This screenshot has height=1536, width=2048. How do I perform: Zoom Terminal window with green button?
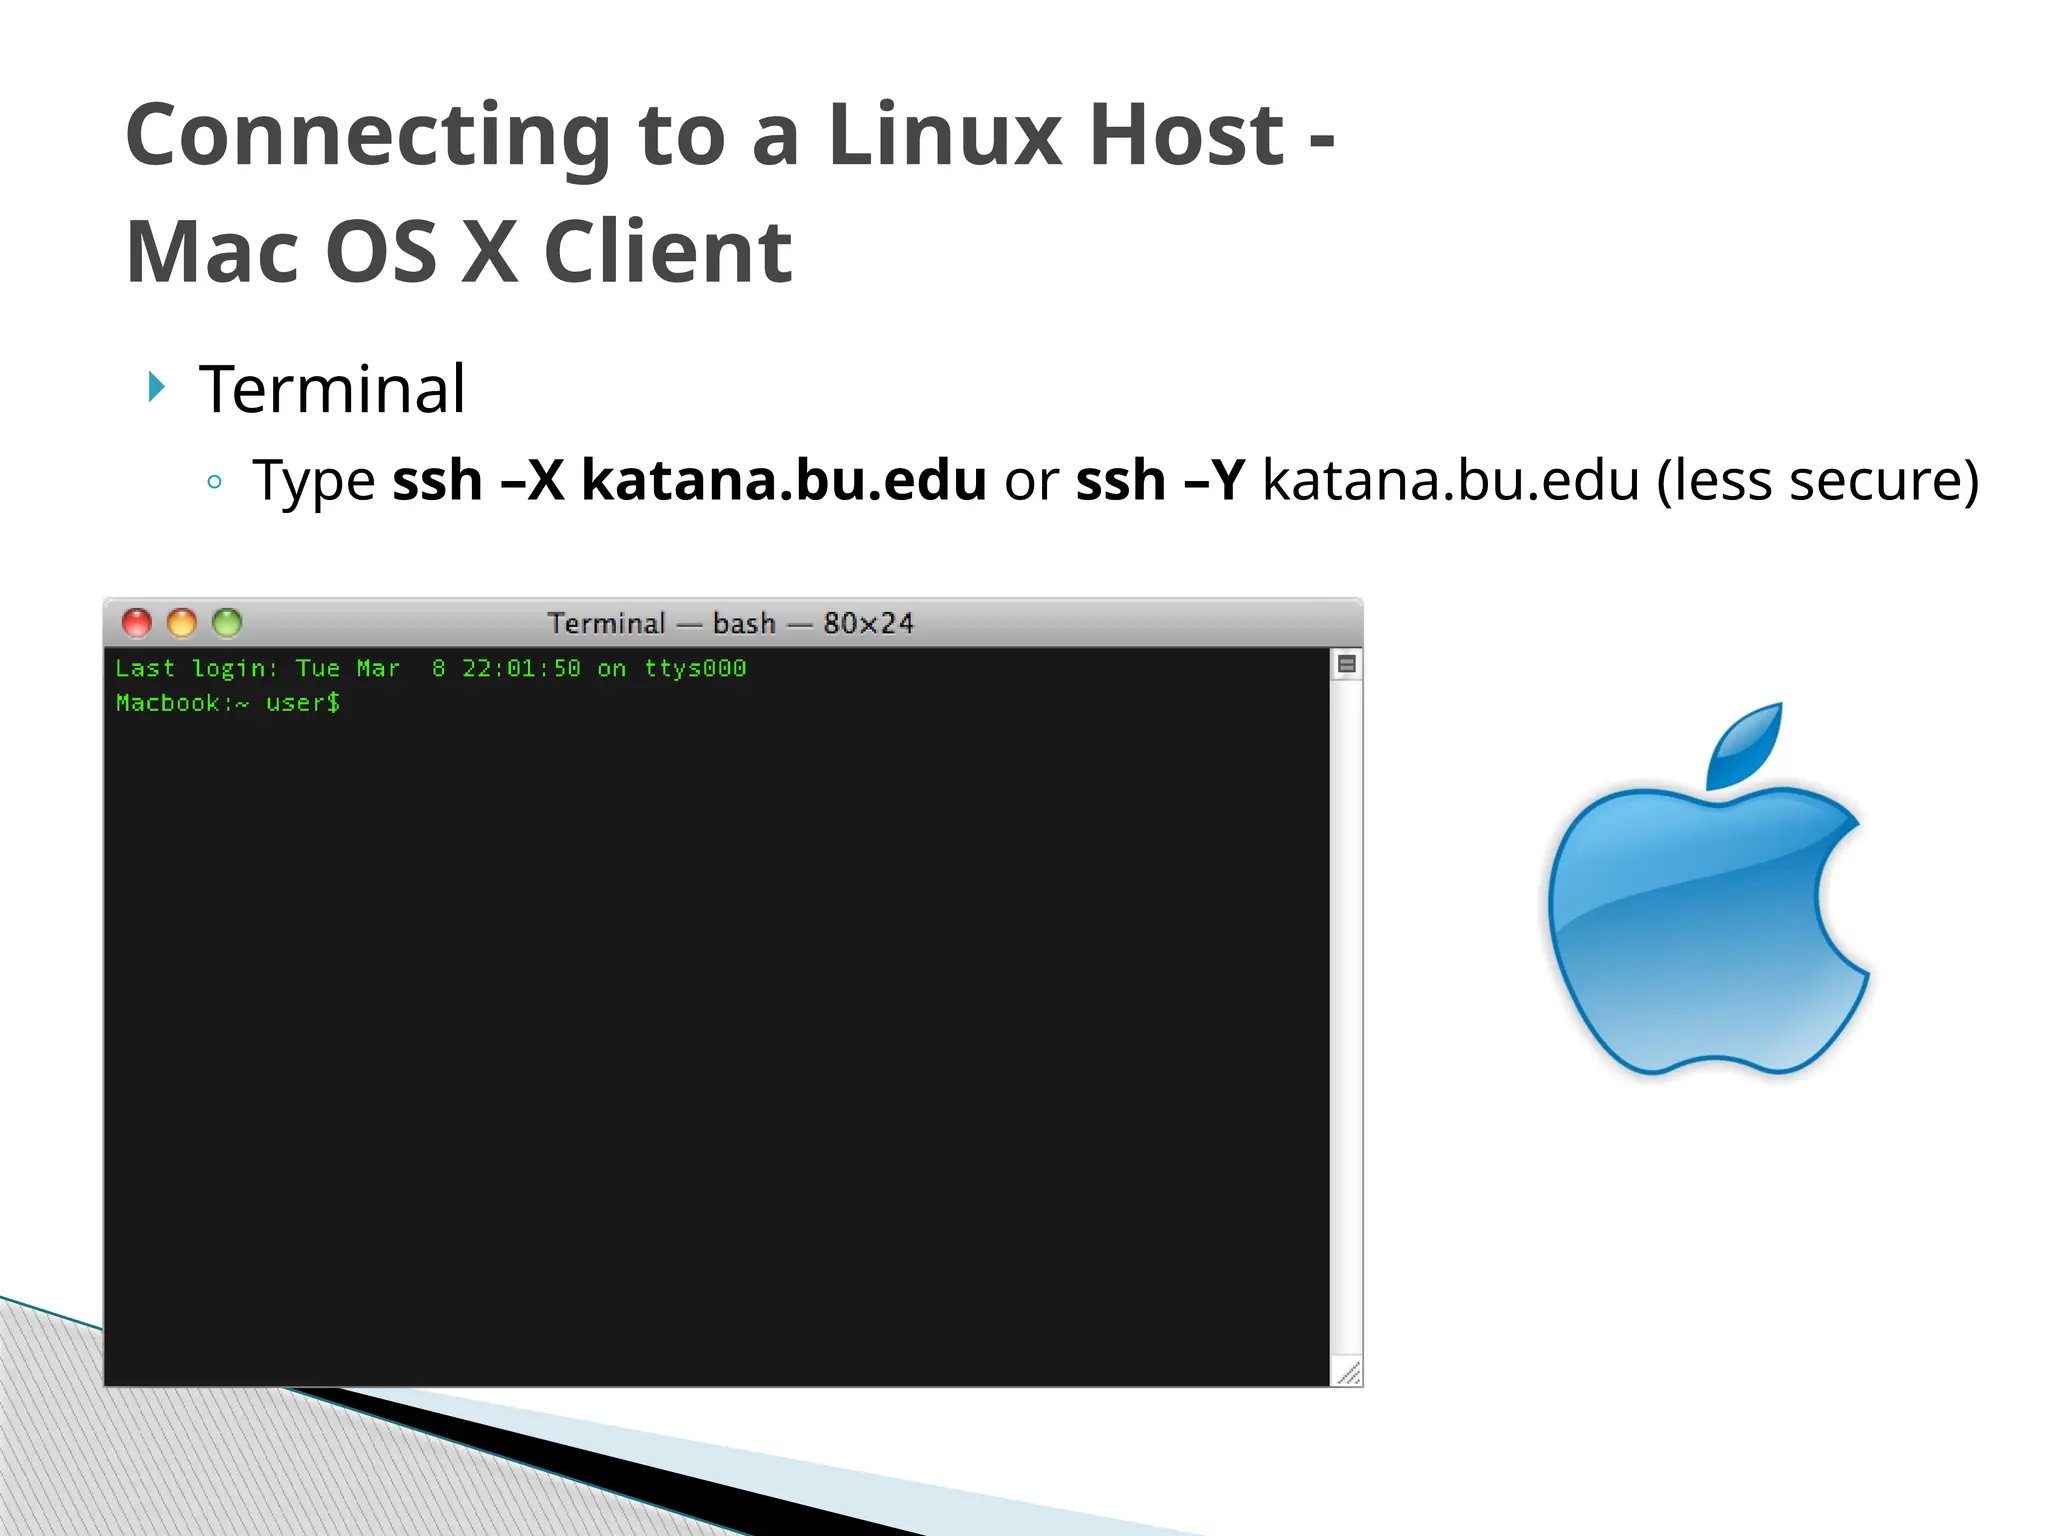pos(227,623)
